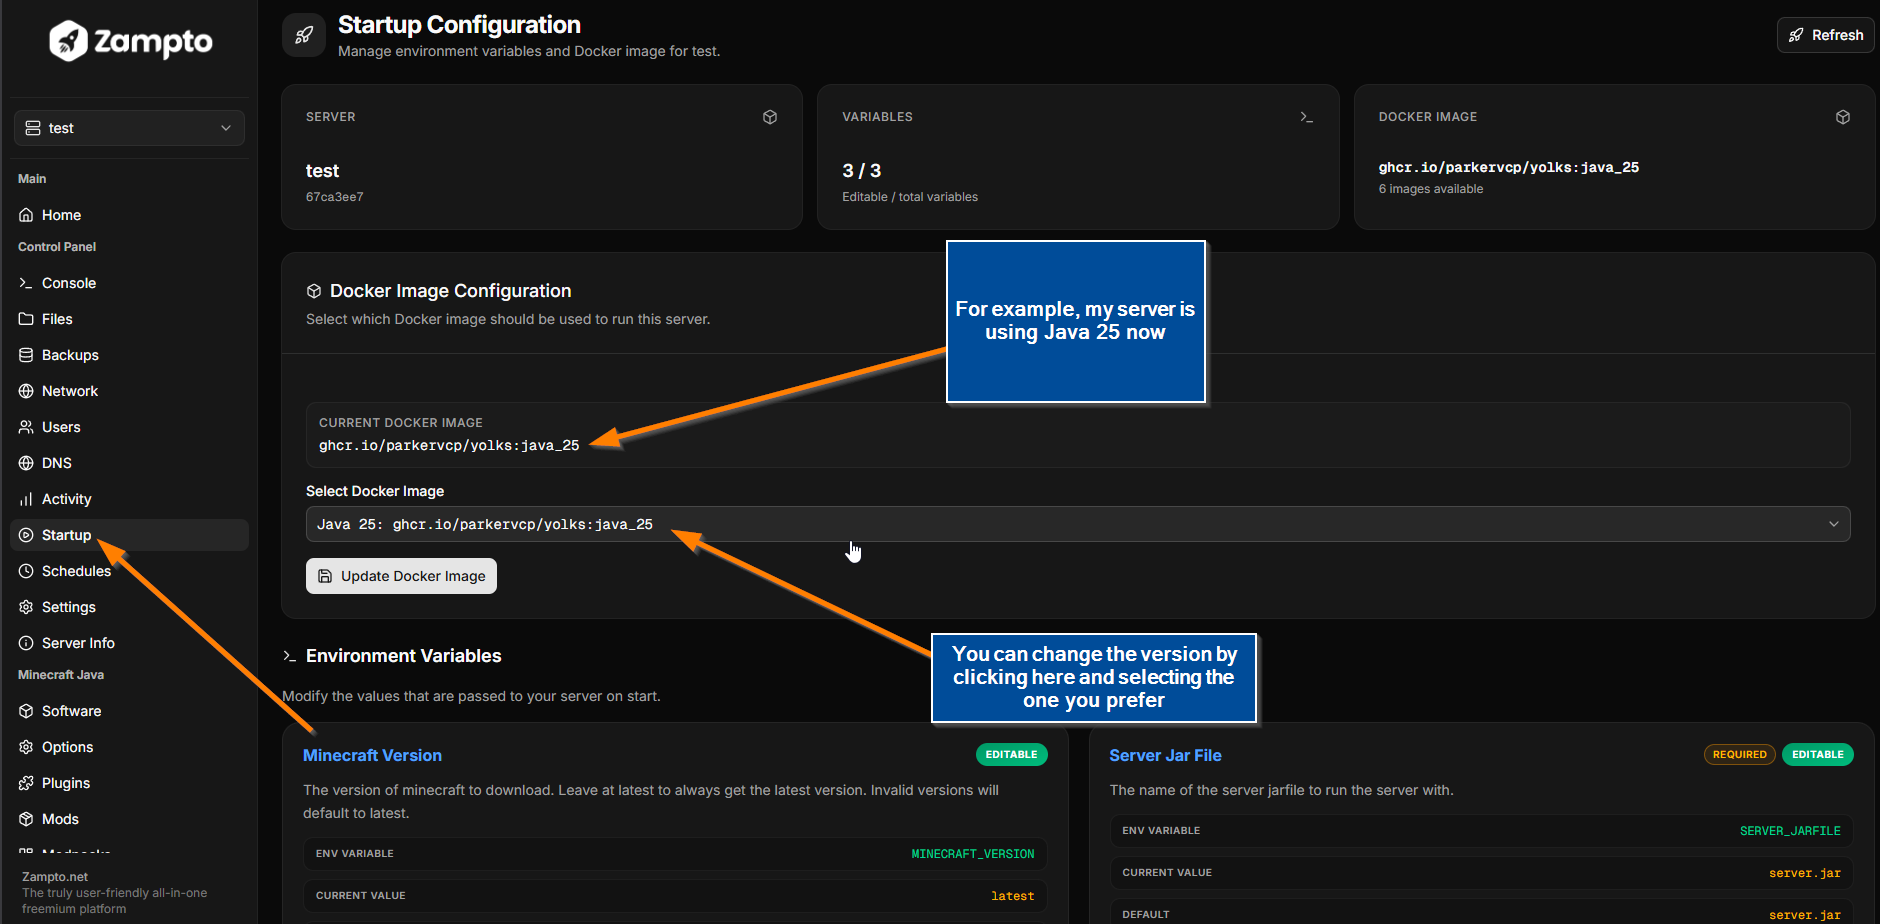Open the test server selector dropdown
The image size is (1880, 924).
(x=129, y=128)
